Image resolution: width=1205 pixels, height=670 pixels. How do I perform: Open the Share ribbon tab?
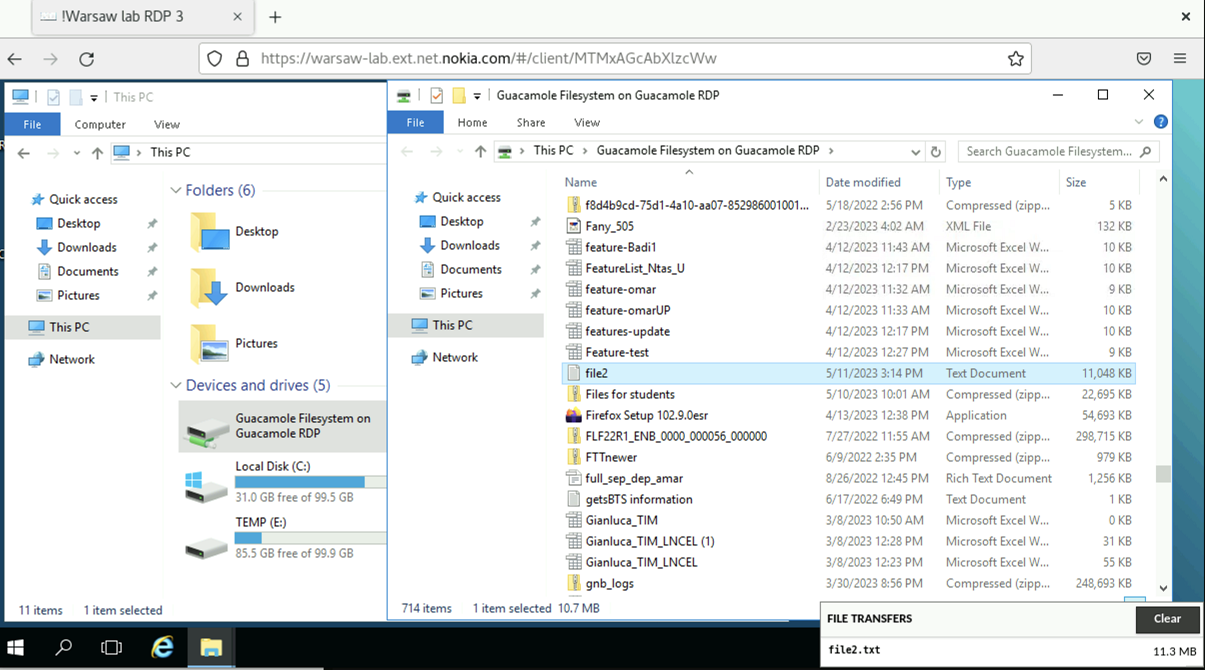tap(531, 123)
